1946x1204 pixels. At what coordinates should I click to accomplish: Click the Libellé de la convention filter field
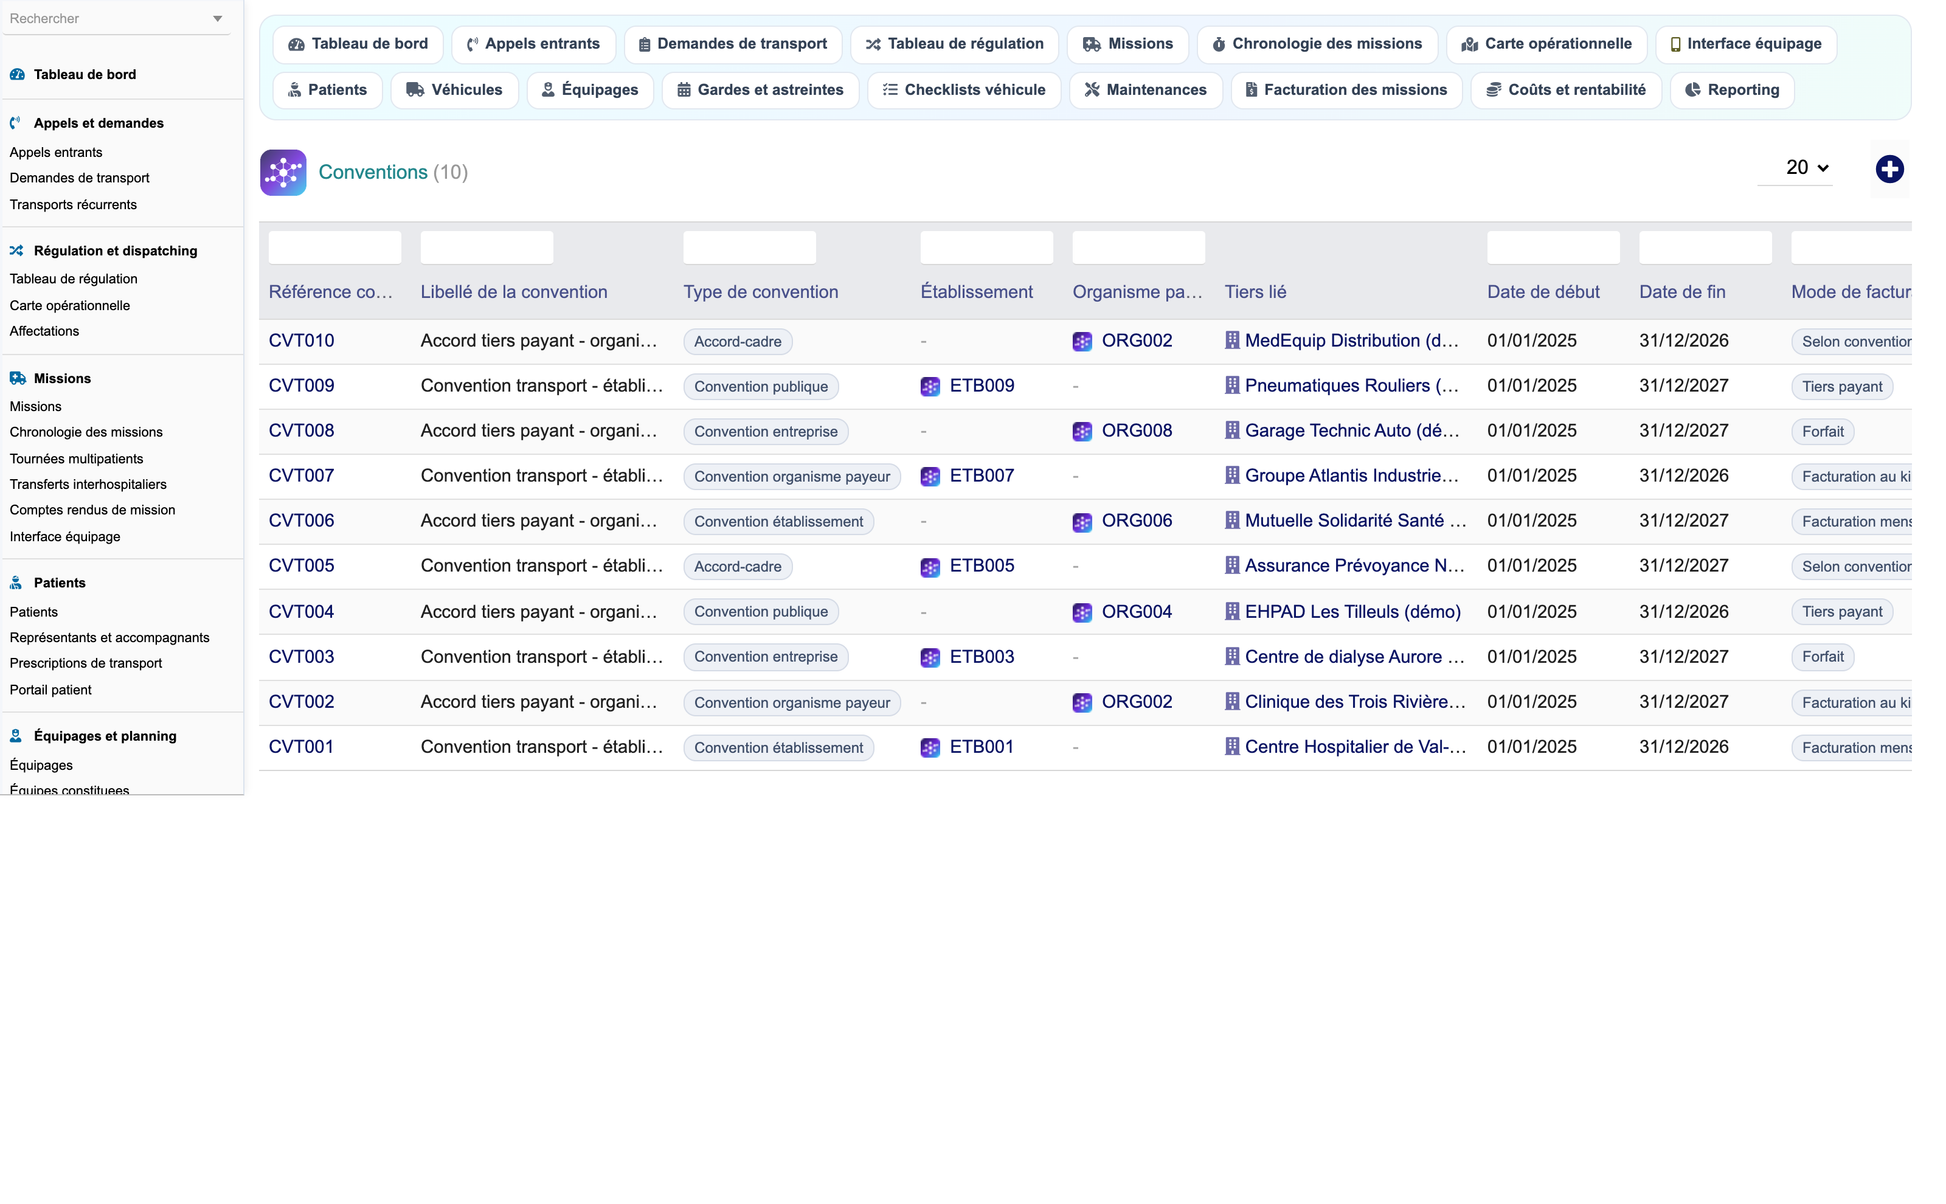tap(487, 247)
